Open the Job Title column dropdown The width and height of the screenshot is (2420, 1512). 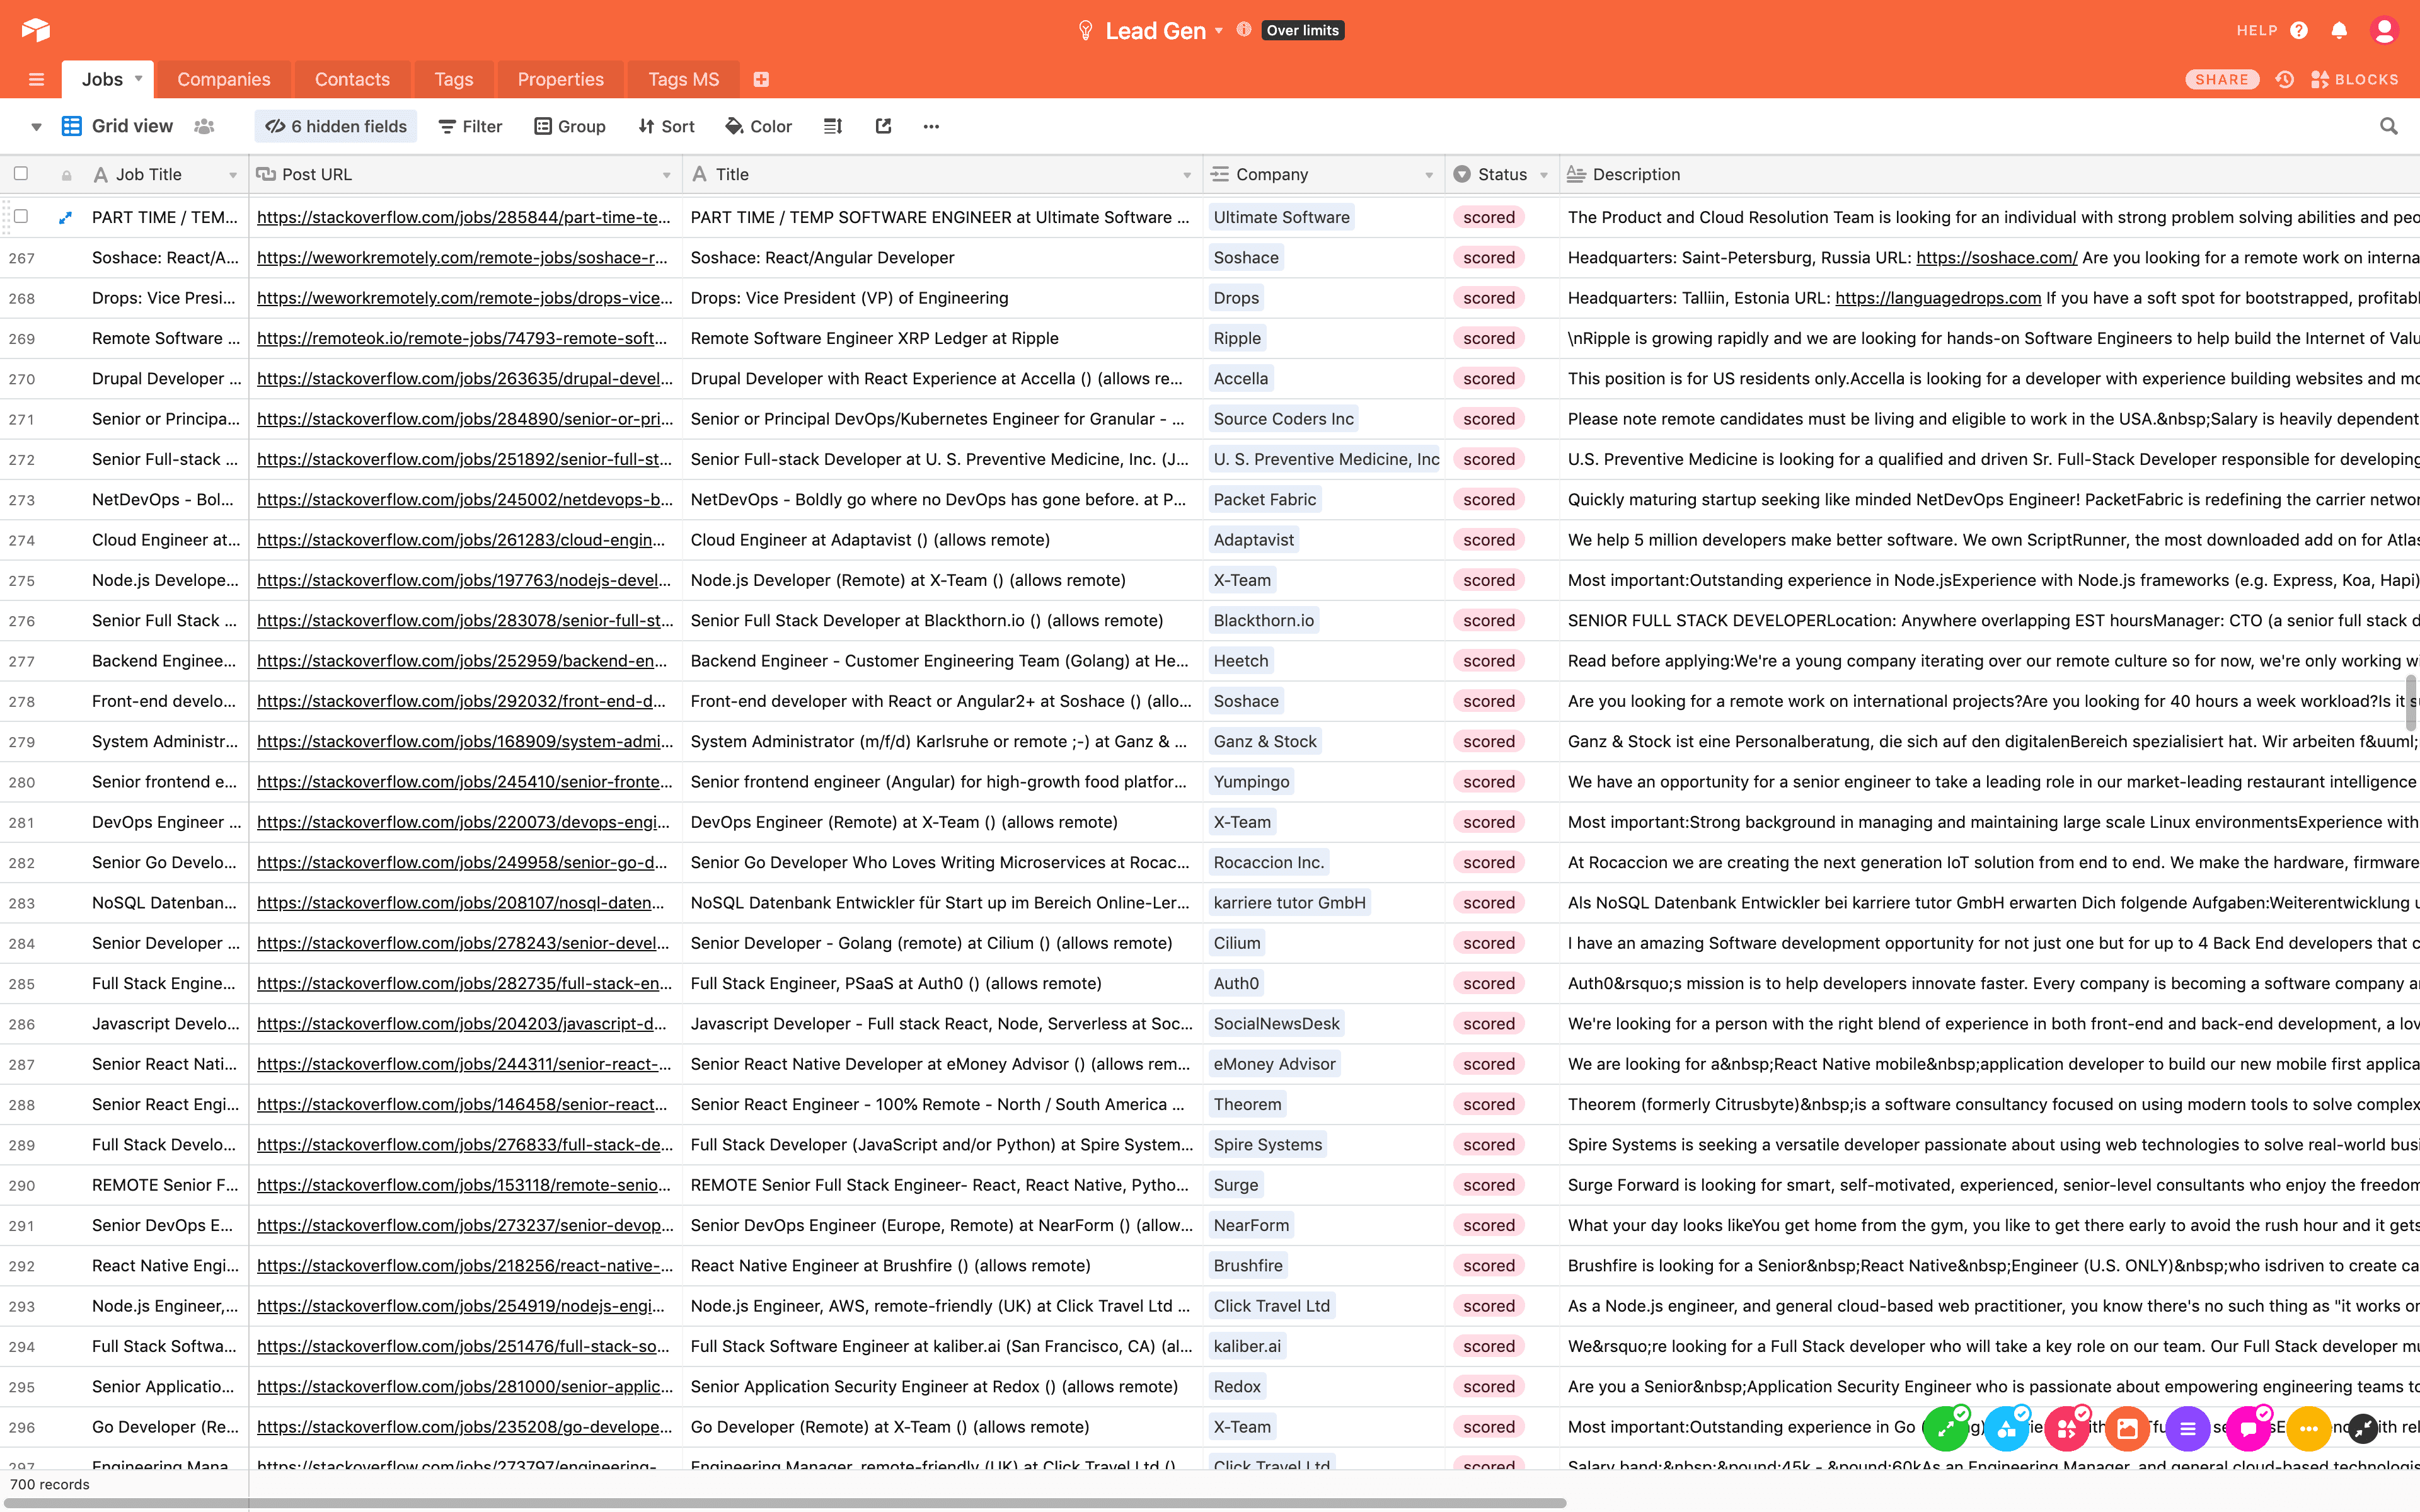click(233, 175)
